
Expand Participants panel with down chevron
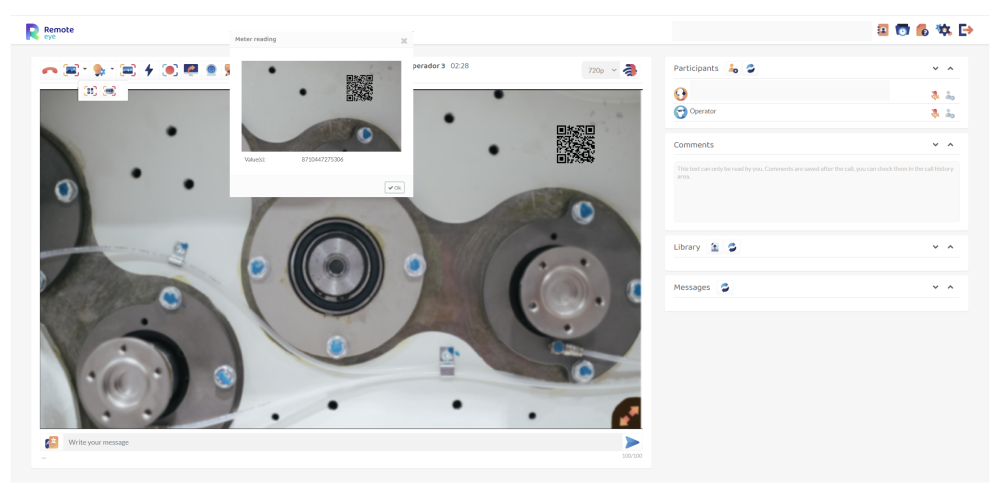[x=936, y=68]
